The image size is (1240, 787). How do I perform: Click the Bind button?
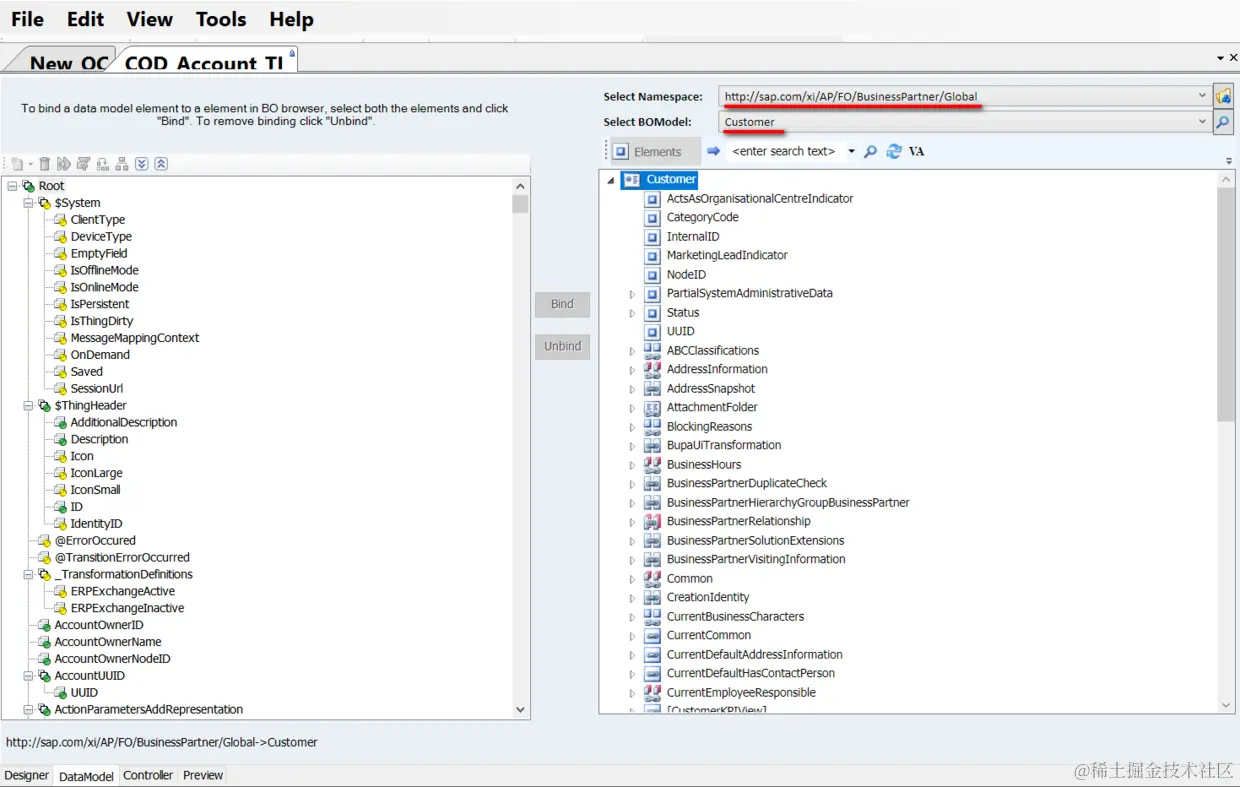point(562,304)
